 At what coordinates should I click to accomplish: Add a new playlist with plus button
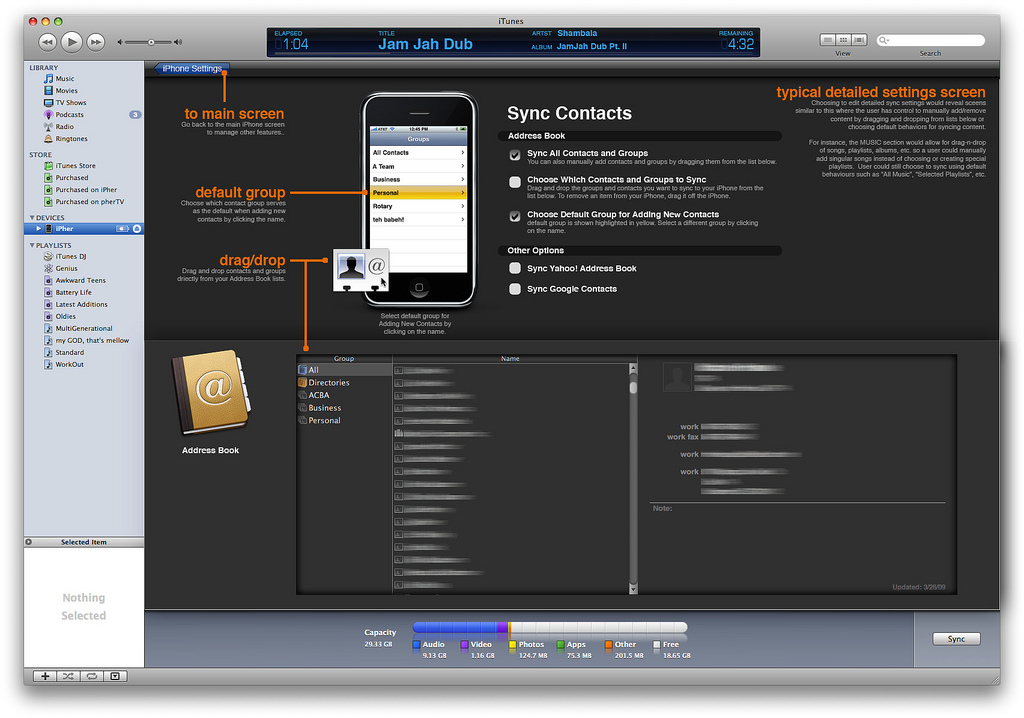tap(44, 676)
